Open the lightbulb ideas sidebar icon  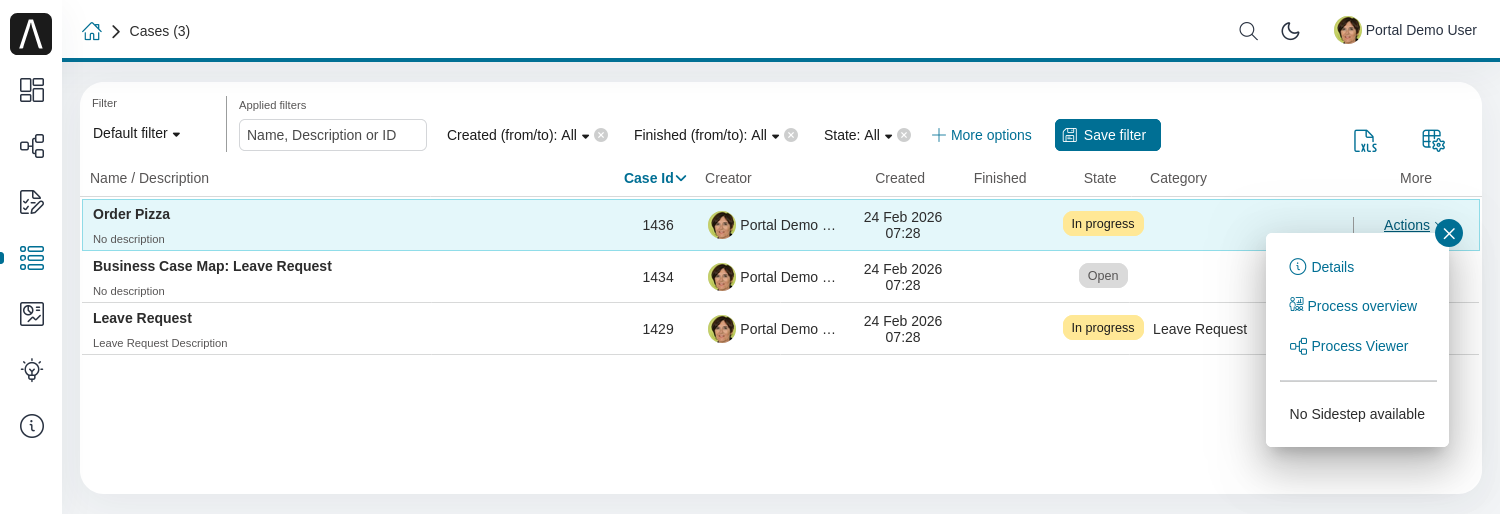pos(32,370)
